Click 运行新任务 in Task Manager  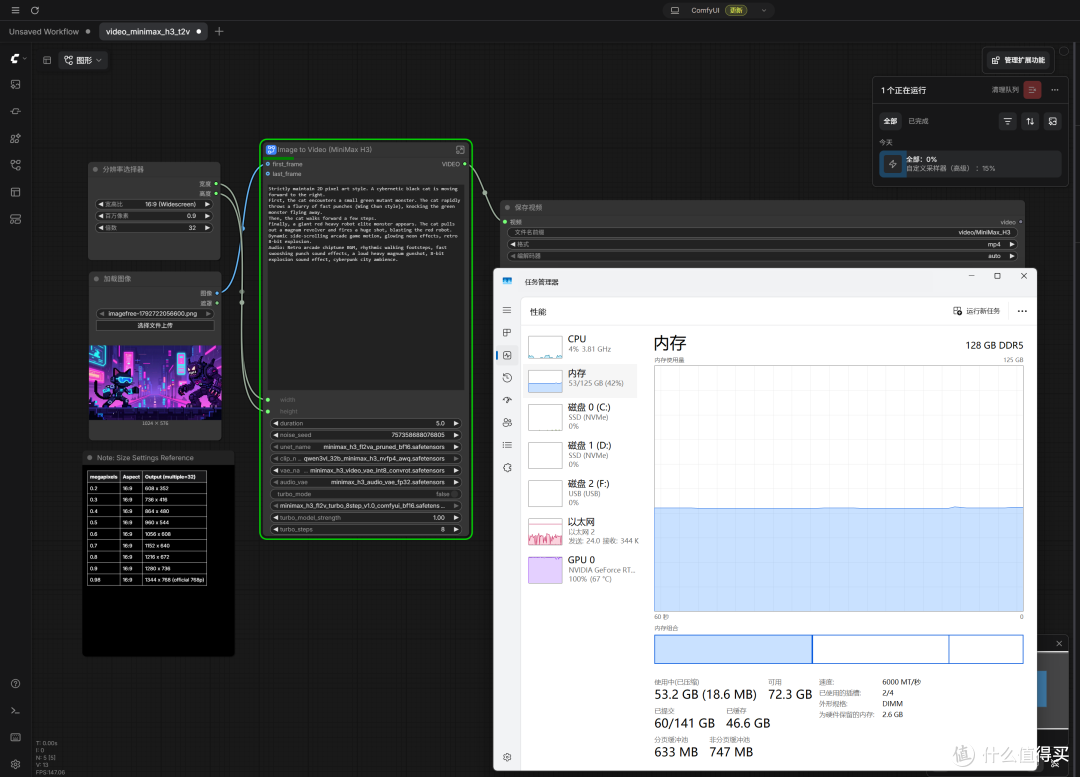click(x=977, y=311)
